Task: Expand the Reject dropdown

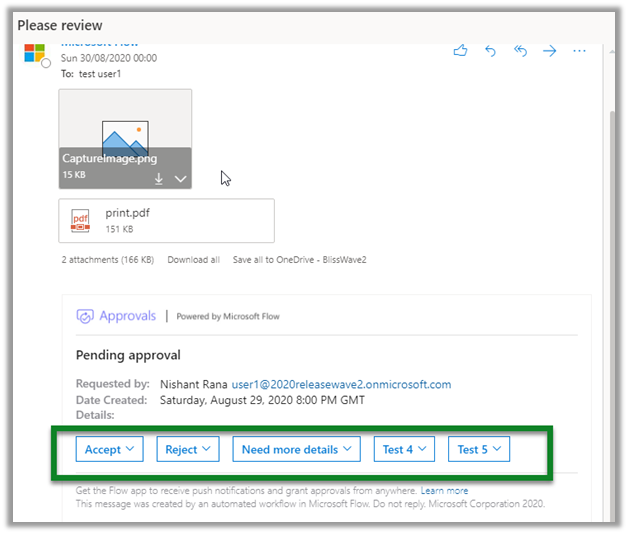Action: [x=188, y=450]
